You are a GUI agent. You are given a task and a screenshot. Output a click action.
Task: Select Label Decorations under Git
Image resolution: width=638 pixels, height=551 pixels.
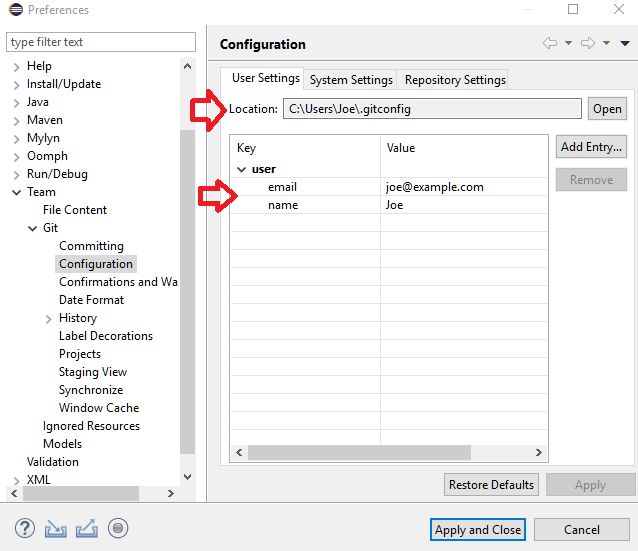coord(106,336)
